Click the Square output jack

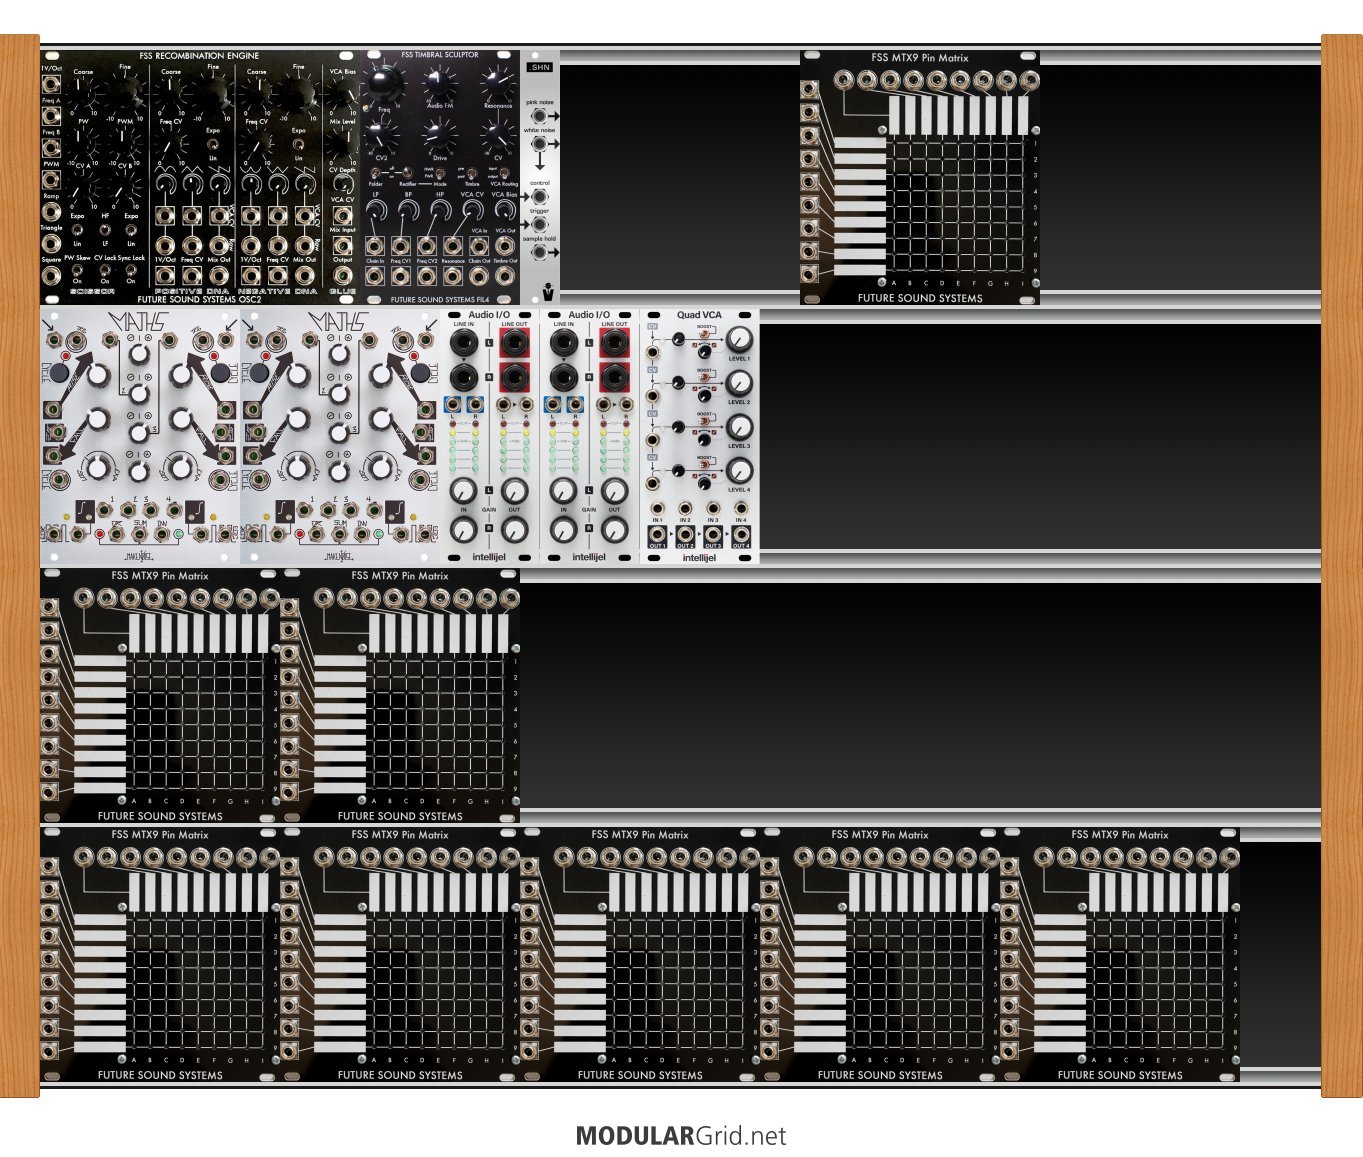(51, 275)
